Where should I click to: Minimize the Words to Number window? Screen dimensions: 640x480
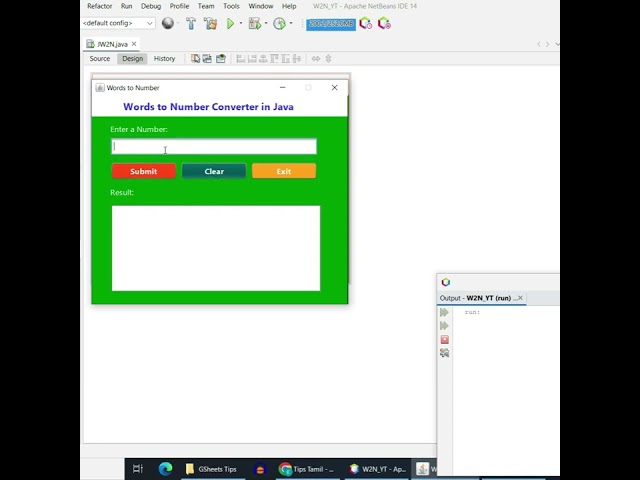(x=282, y=87)
